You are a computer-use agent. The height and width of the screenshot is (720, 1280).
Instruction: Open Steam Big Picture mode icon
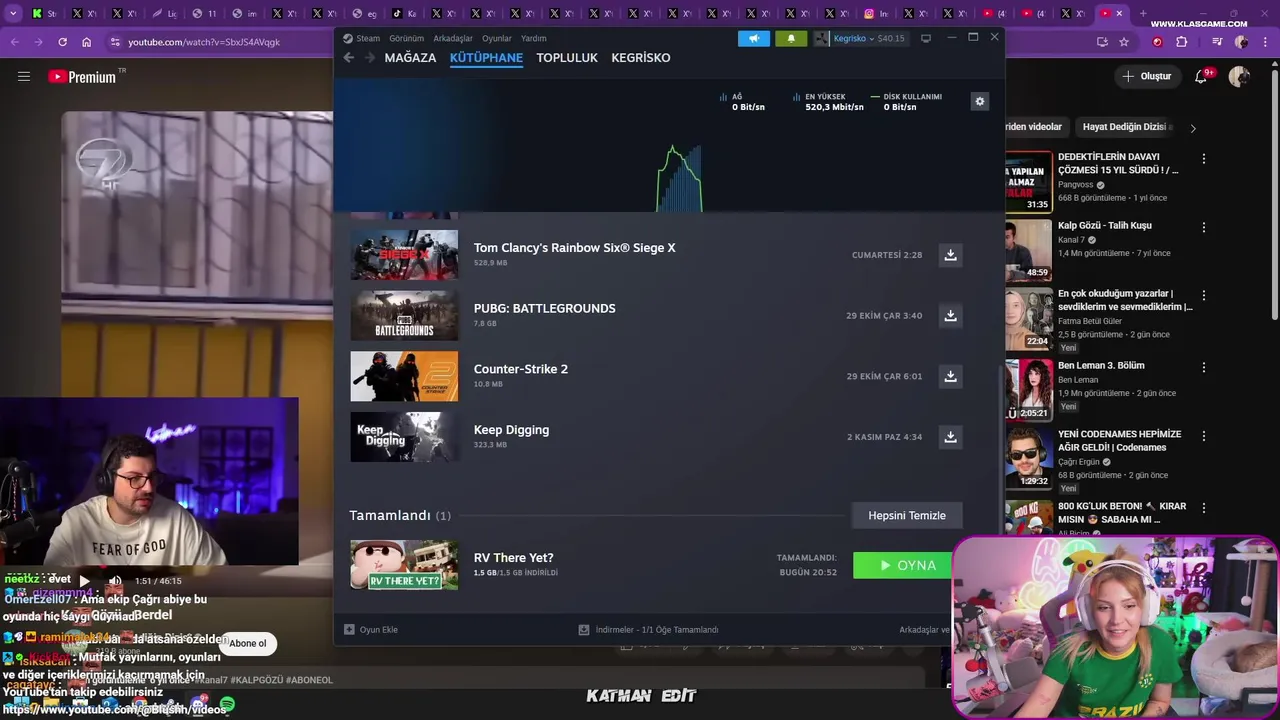[x=926, y=38]
